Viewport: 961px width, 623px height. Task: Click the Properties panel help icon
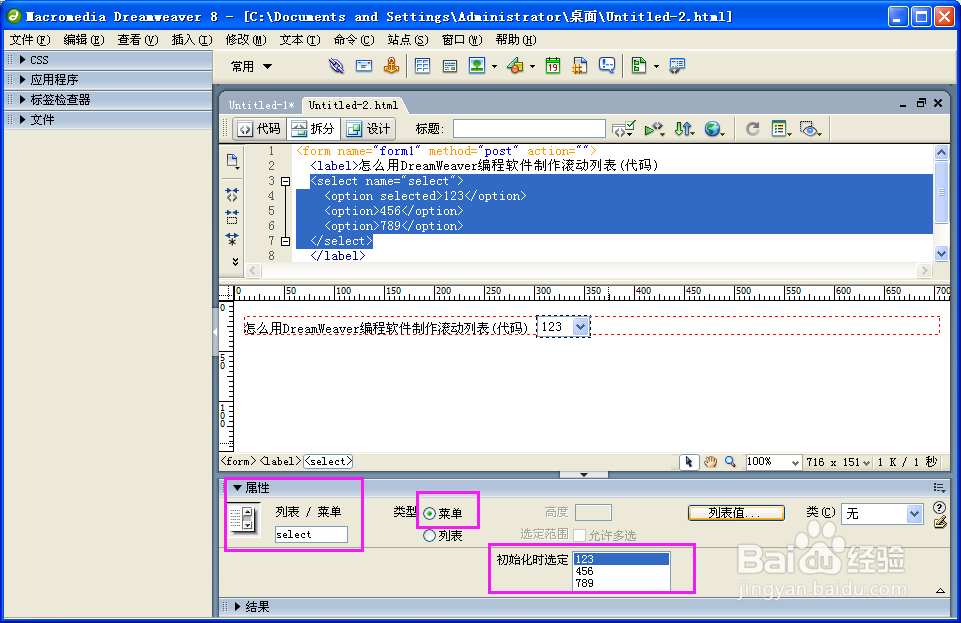coord(939,507)
